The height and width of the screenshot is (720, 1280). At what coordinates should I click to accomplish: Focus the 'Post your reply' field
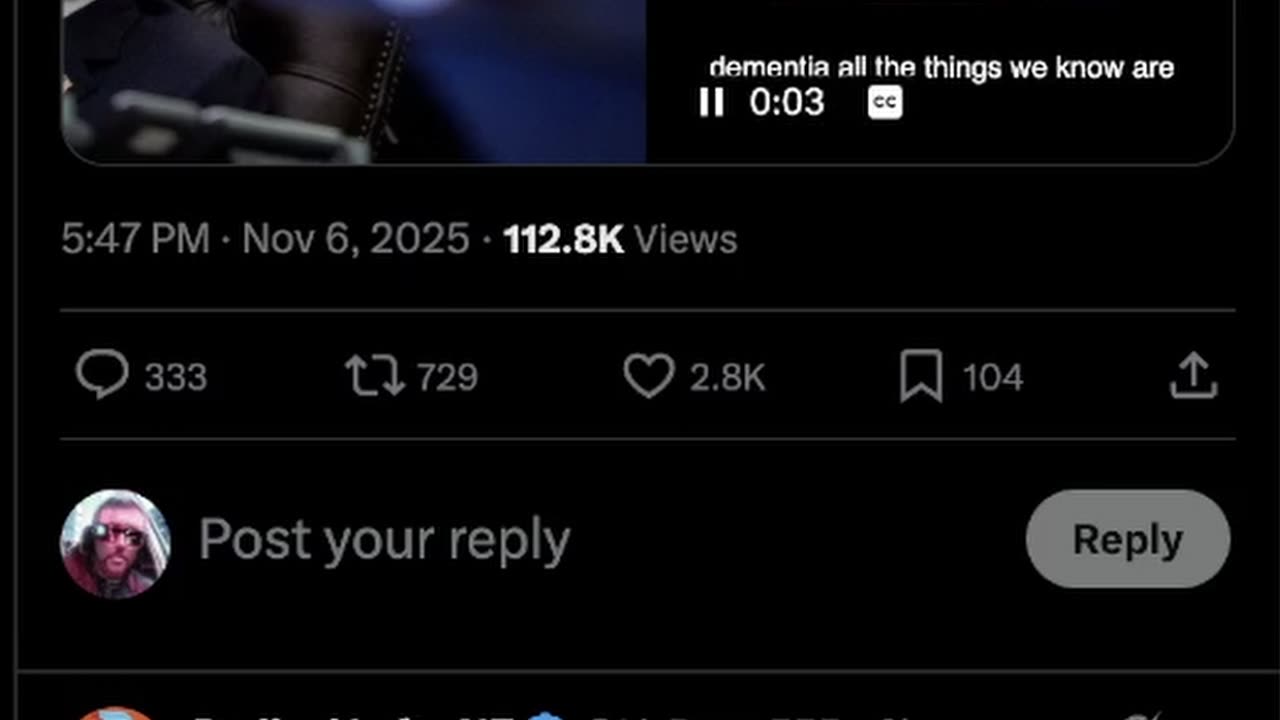click(385, 540)
